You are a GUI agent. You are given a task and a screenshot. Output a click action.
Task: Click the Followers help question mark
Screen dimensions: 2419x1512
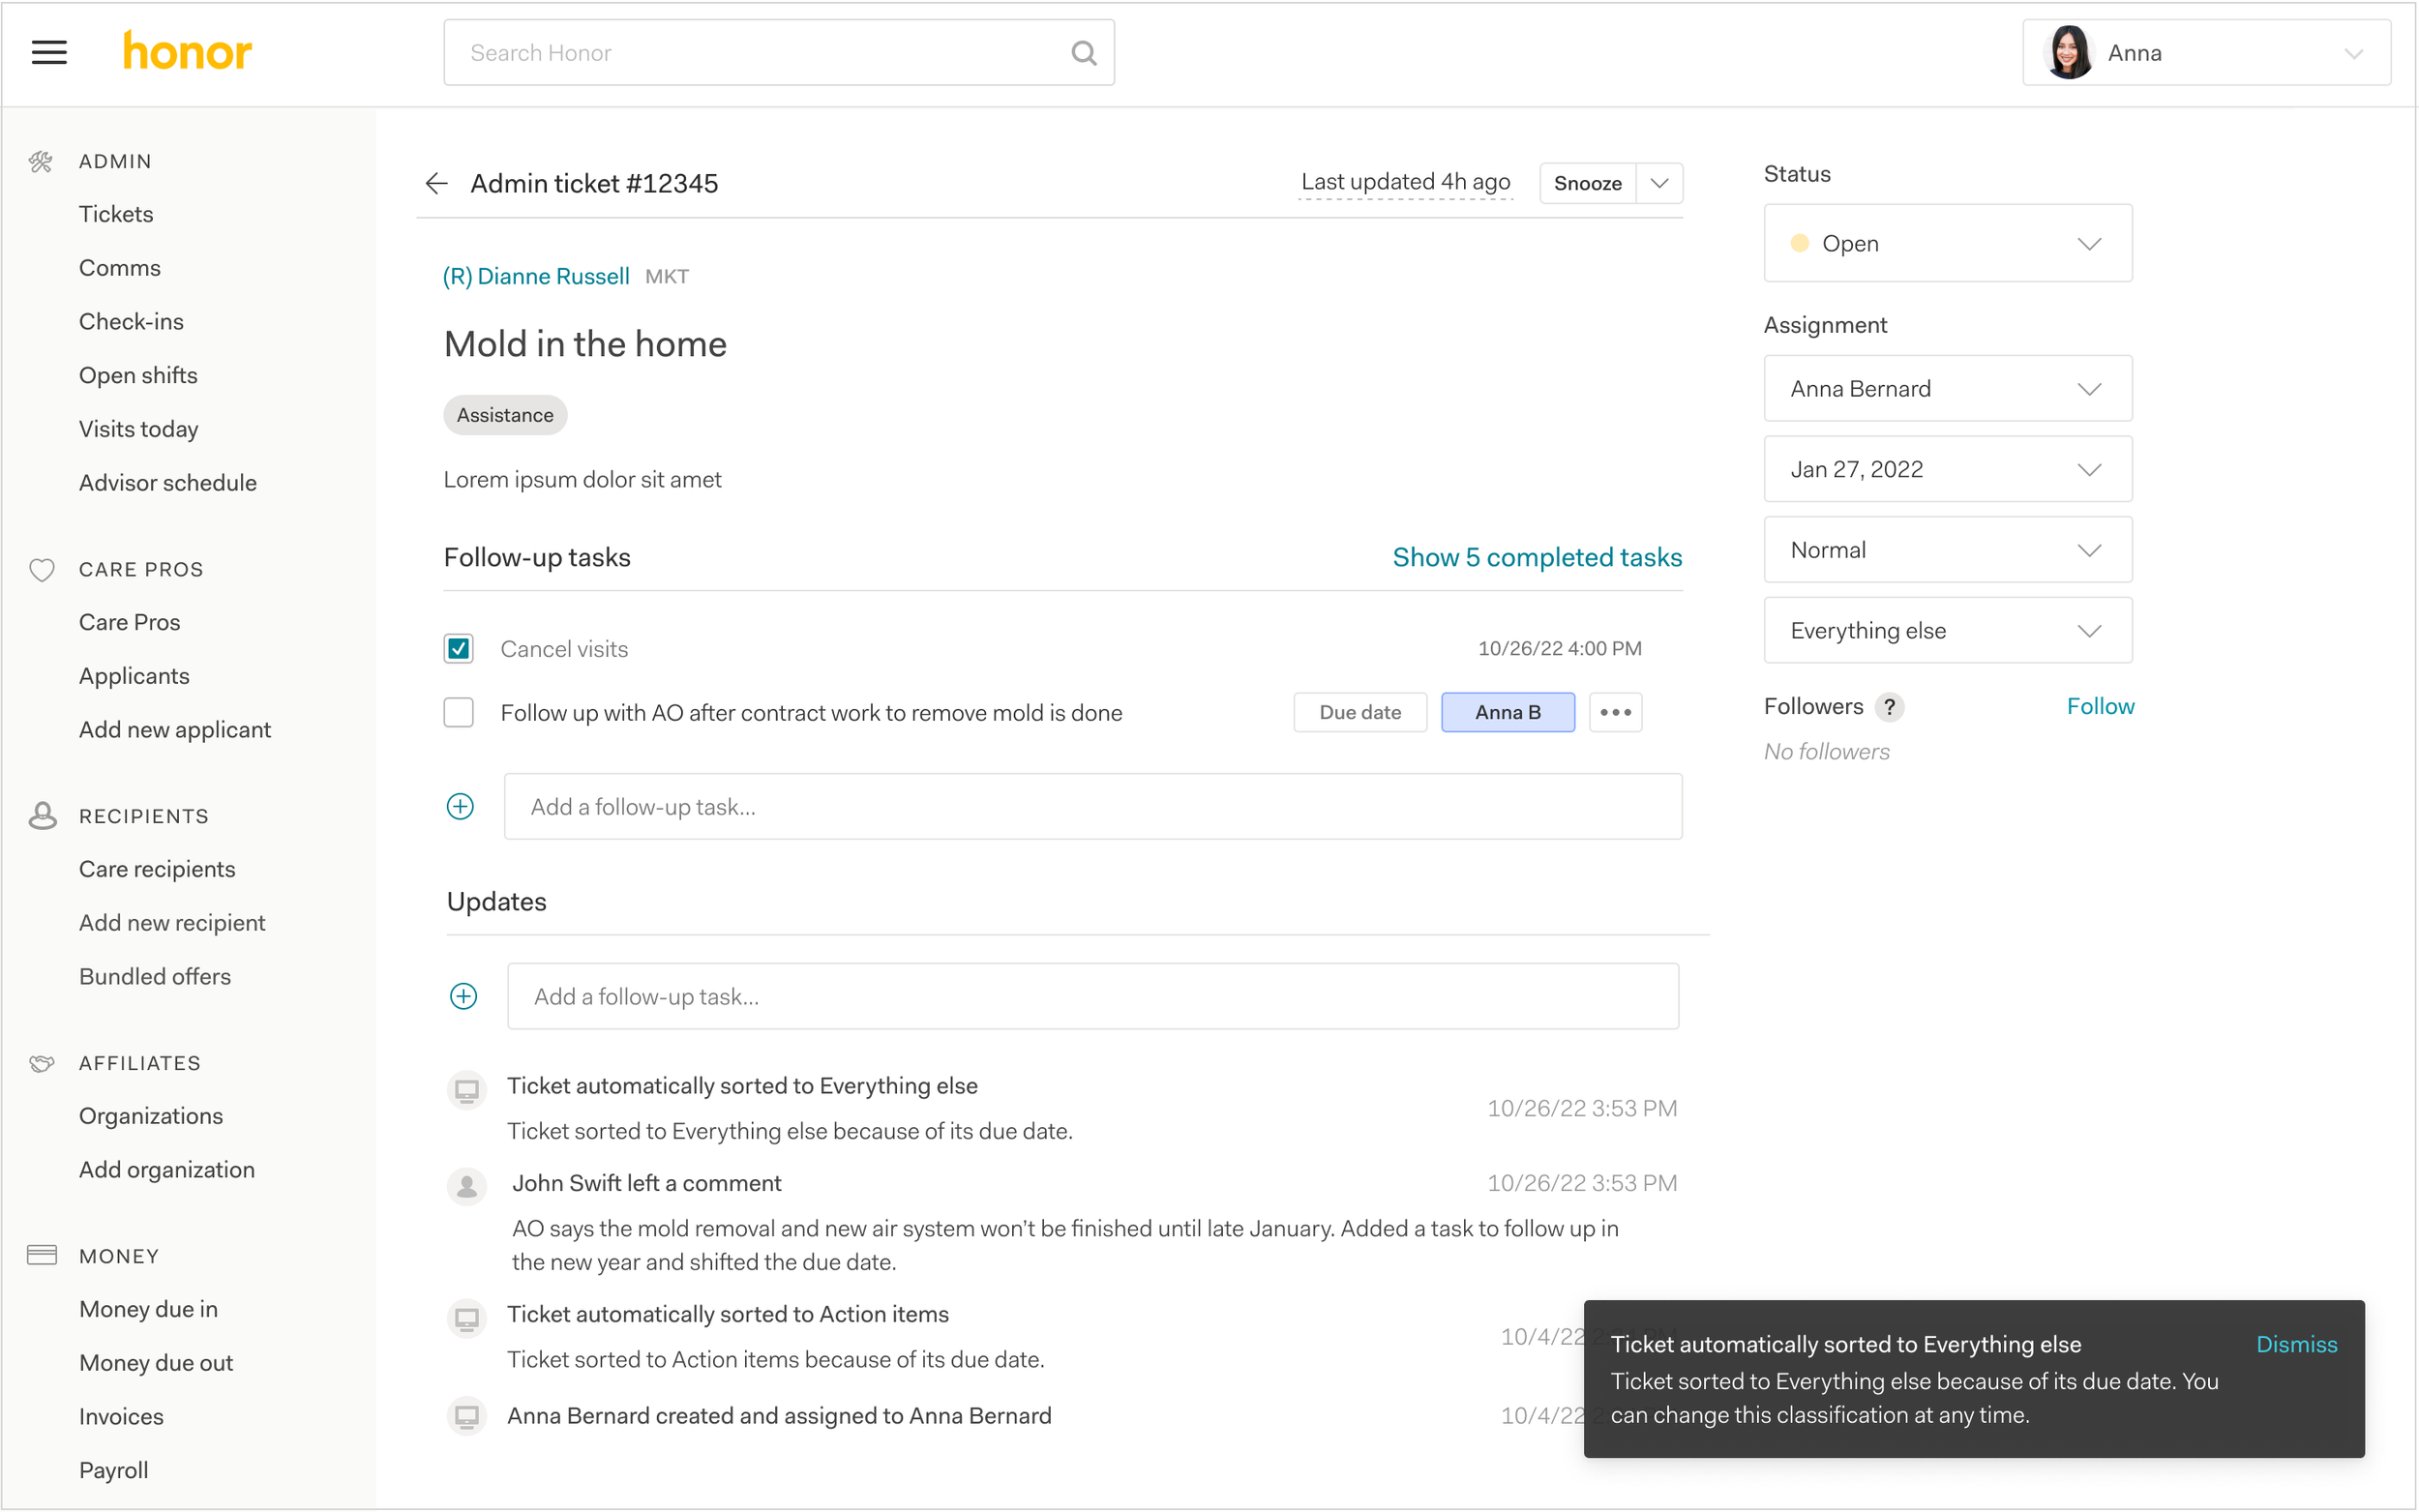tap(1888, 706)
